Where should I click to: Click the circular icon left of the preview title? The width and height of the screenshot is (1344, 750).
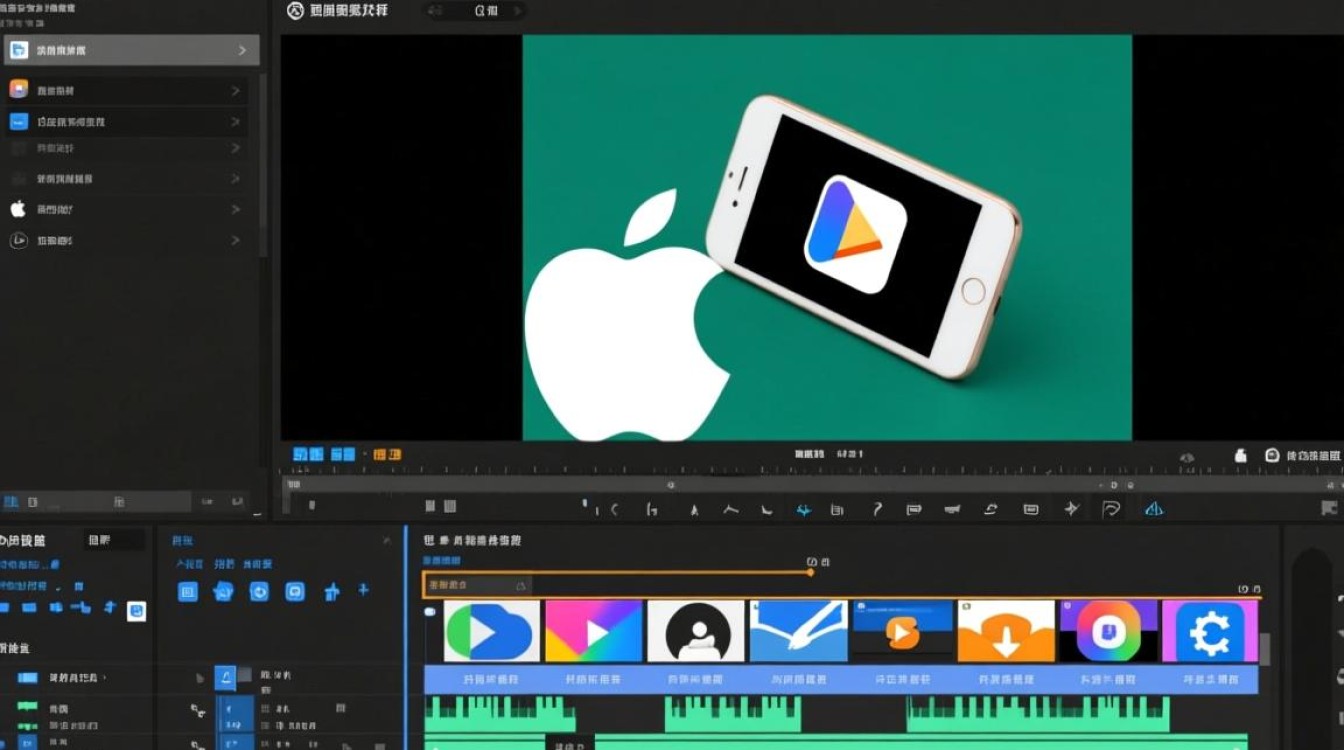[294, 11]
